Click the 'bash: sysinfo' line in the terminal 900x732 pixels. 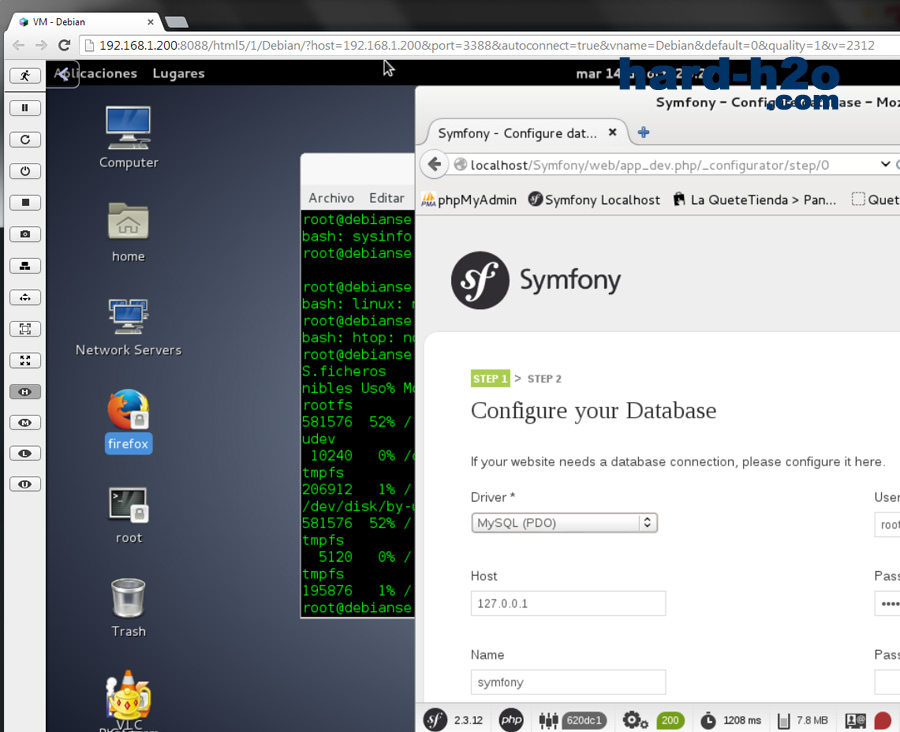[x=357, y=237]
